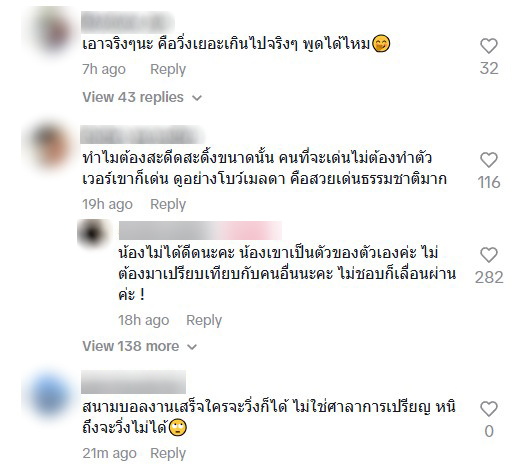Open username above the 19h ago comment
526x475 pixels.
tap(142, 135)
